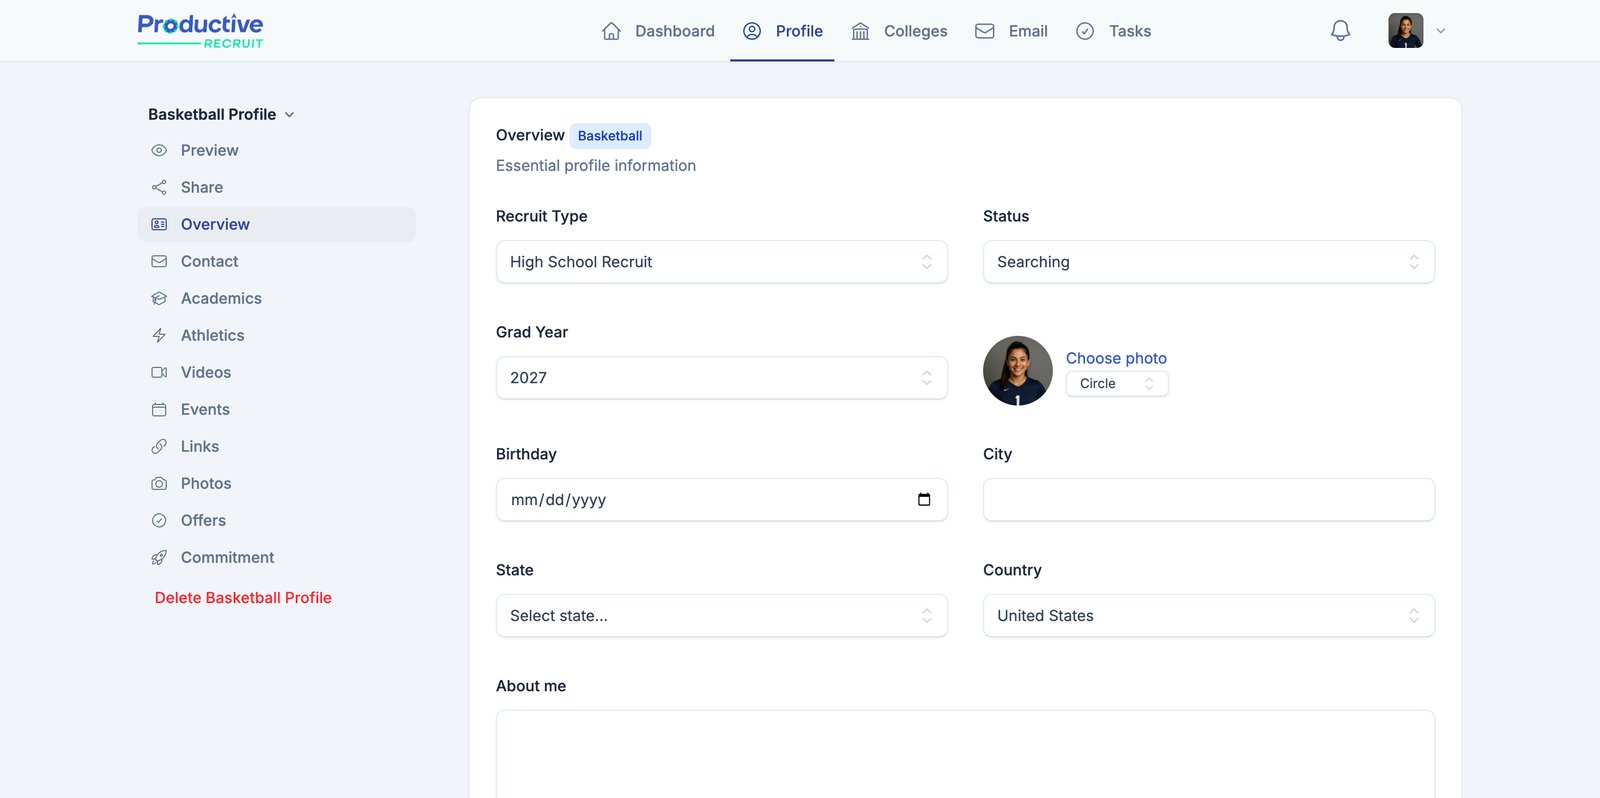
Task: Click the Choose photo link
Action: [1116, 358]
